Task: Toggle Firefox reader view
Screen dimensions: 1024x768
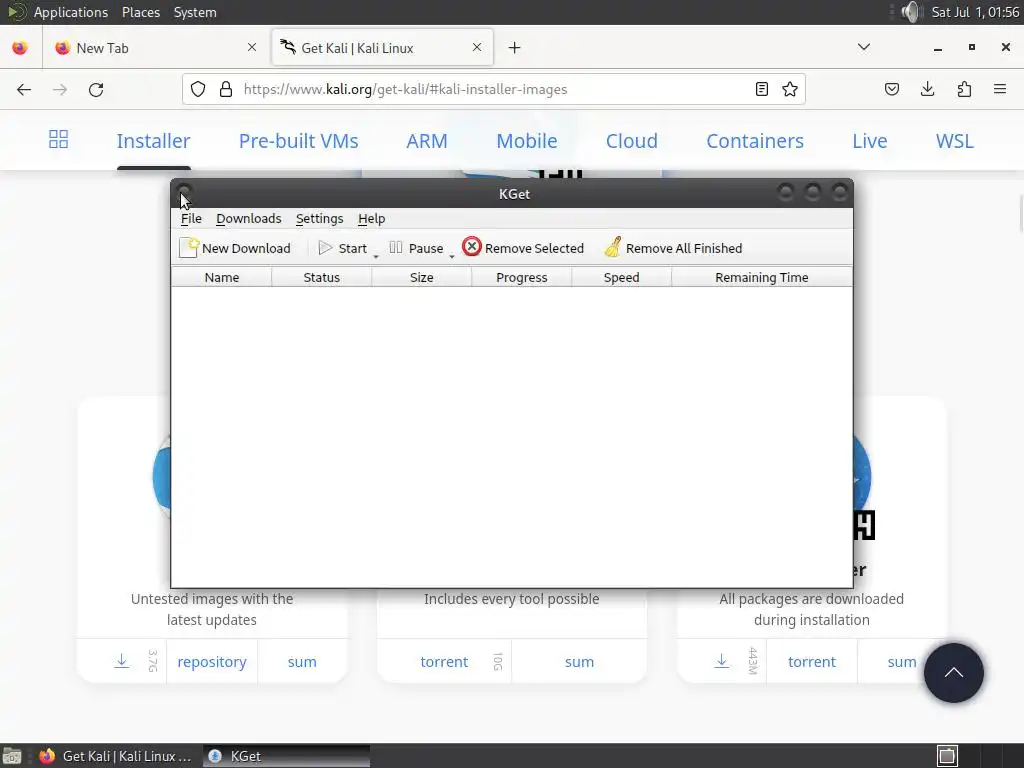Action: (x=761, y=89)
